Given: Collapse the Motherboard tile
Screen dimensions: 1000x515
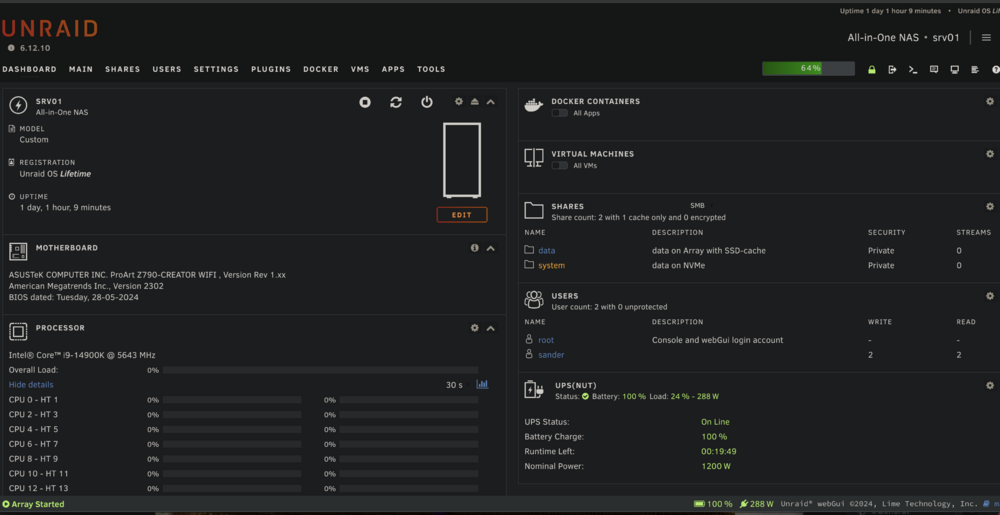Looking at the screenshot, I should point(490,248).
